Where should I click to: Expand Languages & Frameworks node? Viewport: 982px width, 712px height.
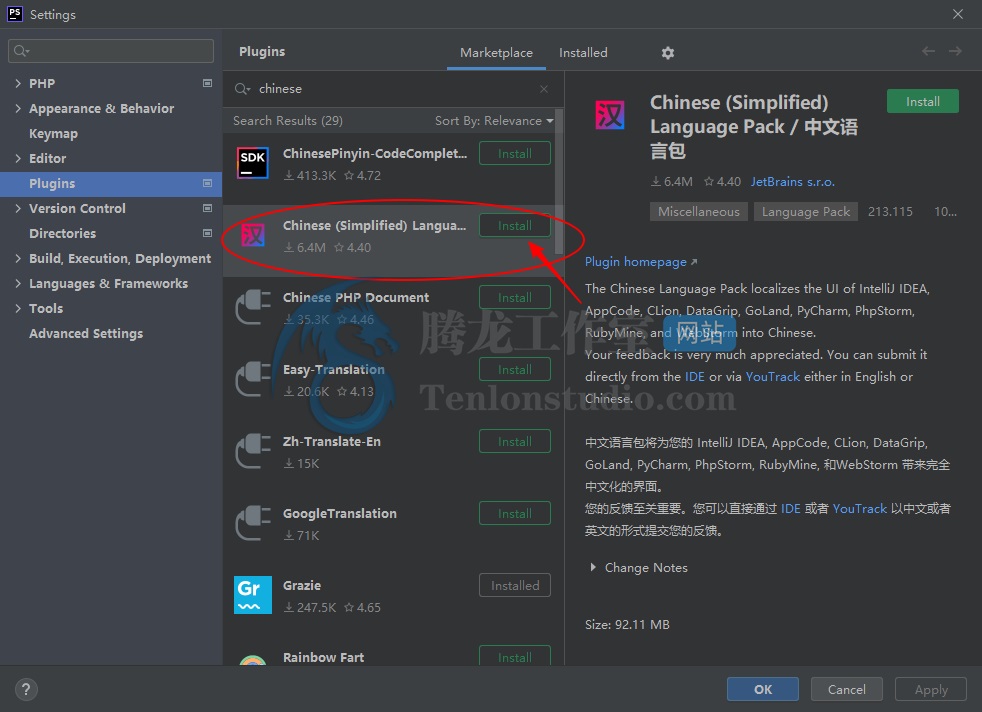(18, 284)
